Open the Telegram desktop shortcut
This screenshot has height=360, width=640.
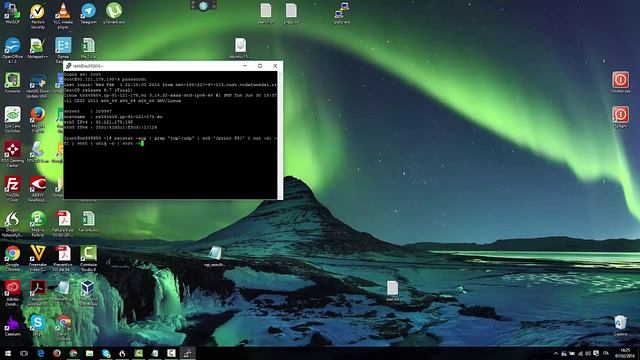[x=88, y=13]
